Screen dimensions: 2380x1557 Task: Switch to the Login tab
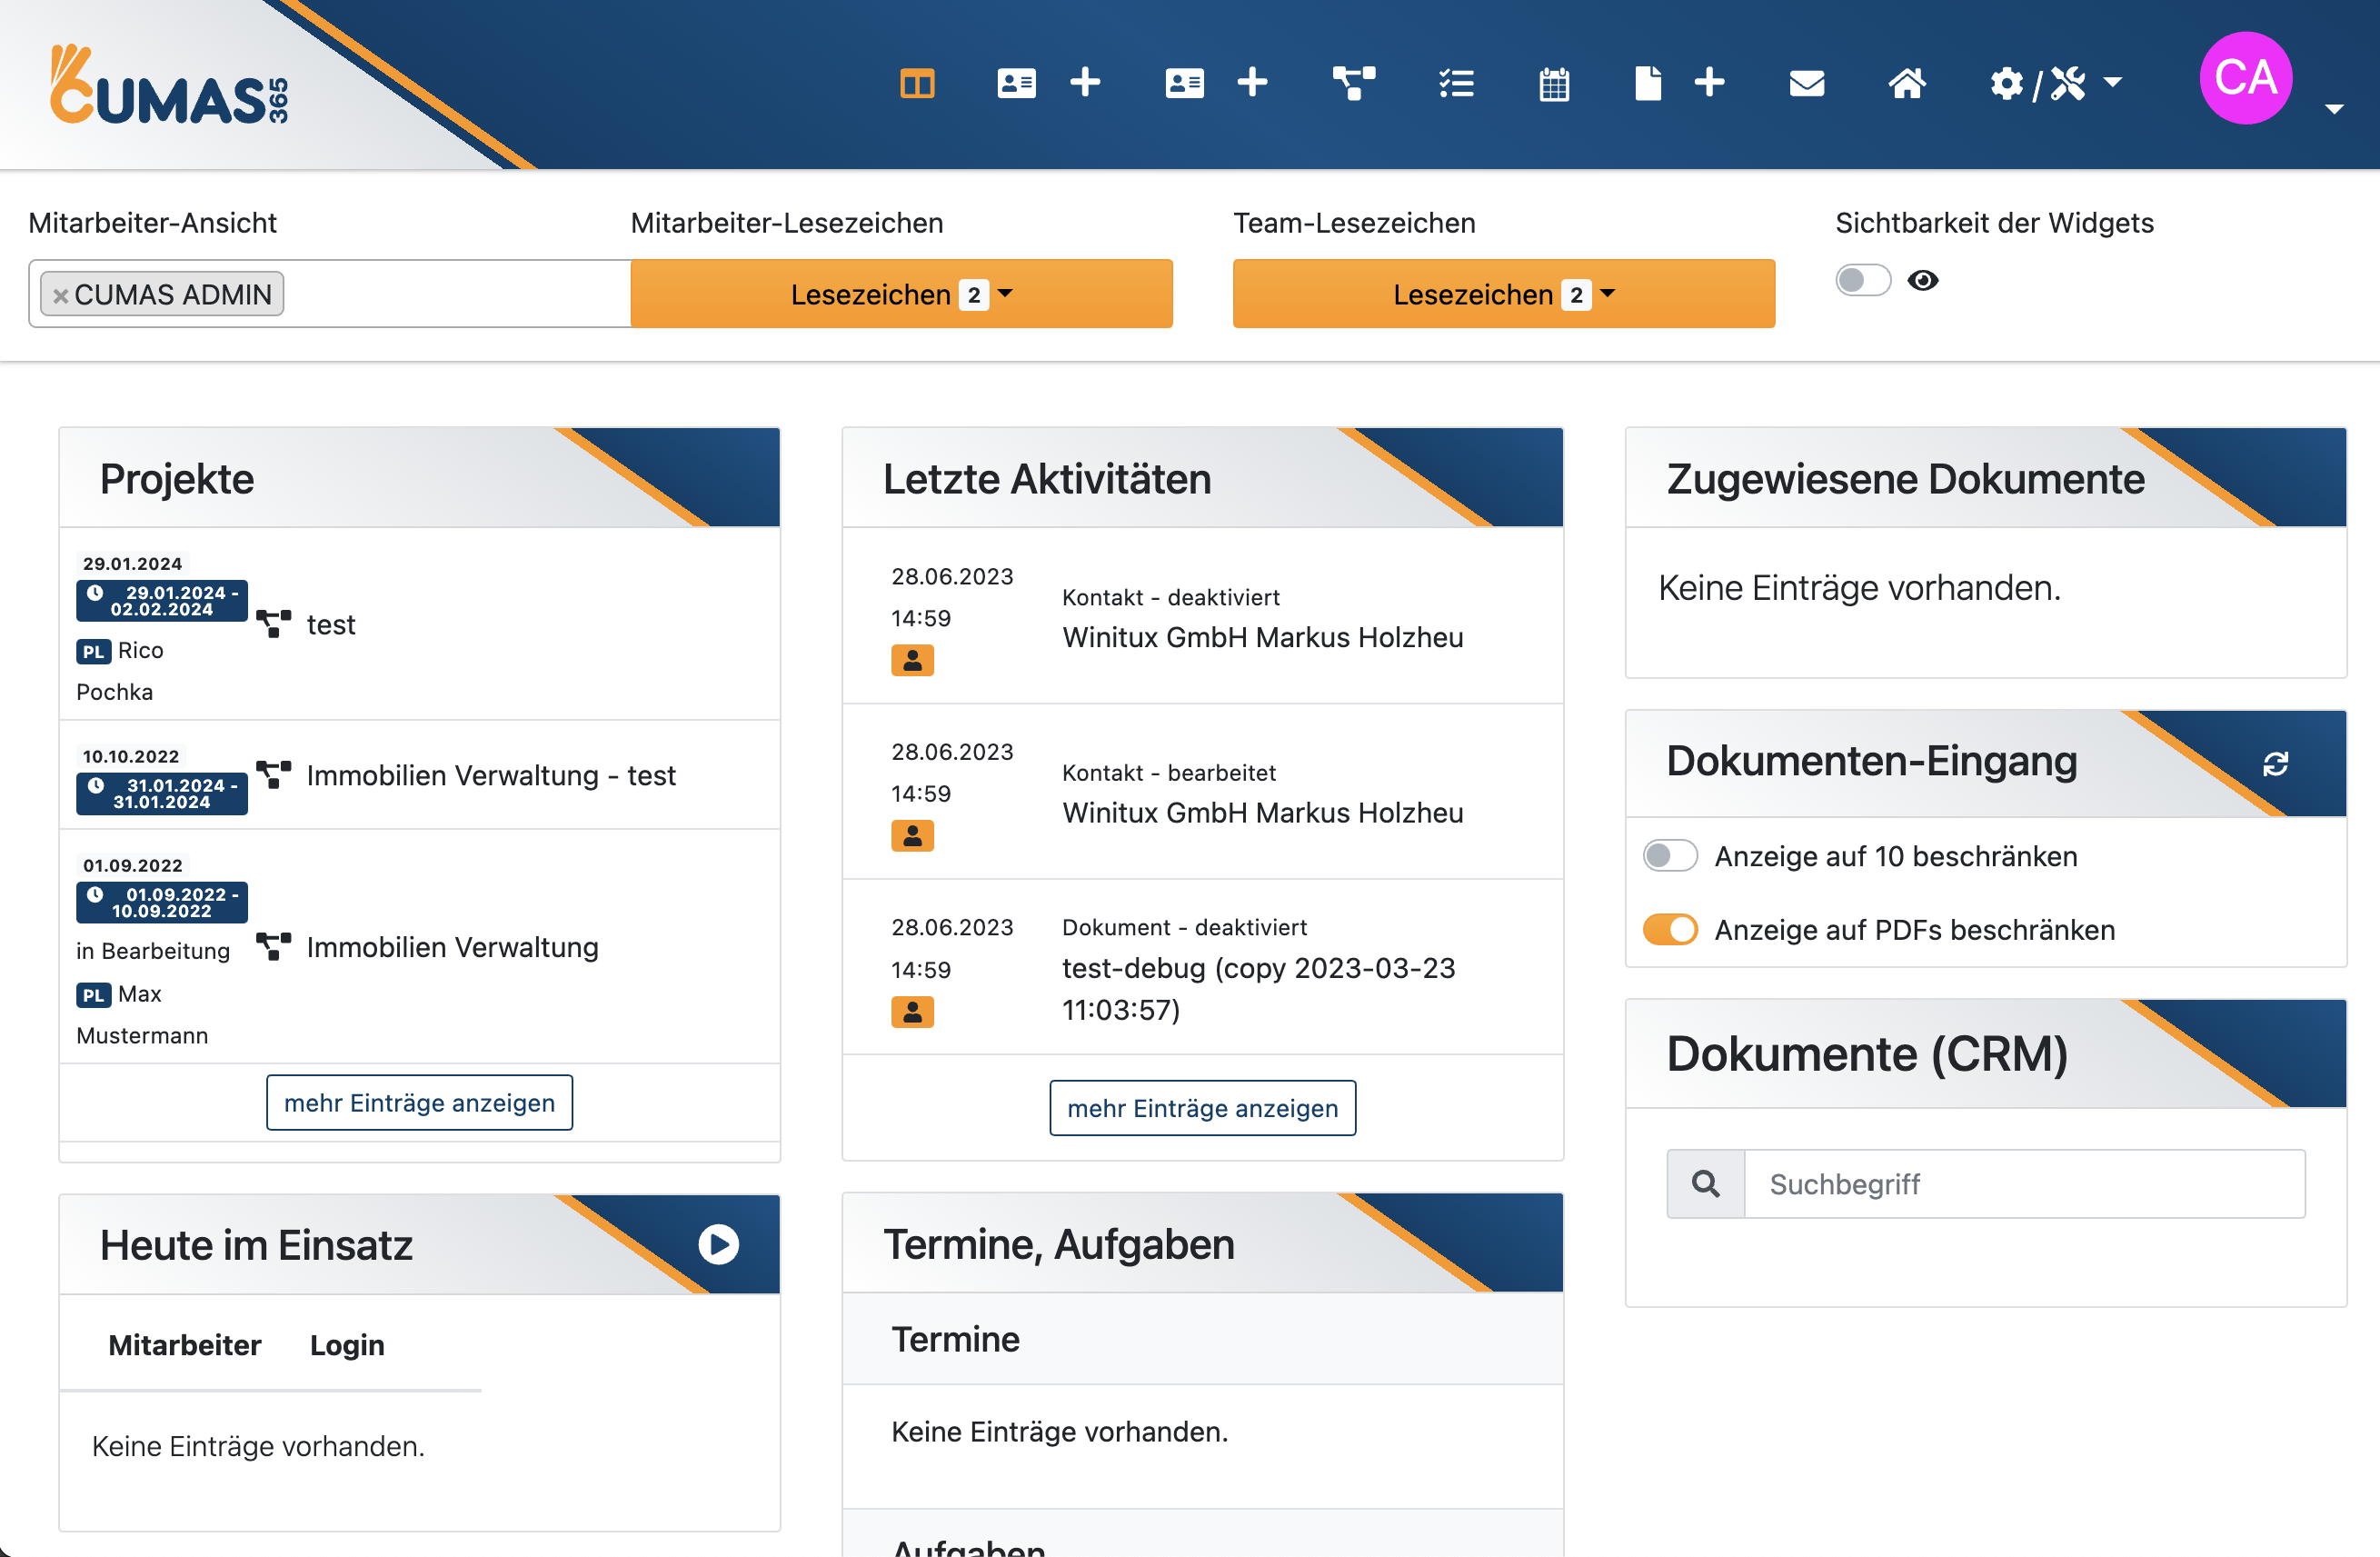[346, 1345]
